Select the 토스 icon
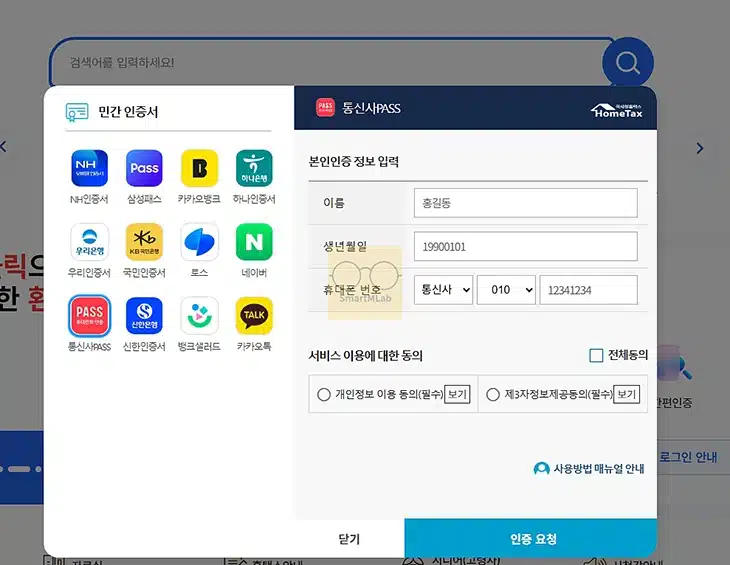The height and width of the screenshot is (565, 730). point(199,242)
